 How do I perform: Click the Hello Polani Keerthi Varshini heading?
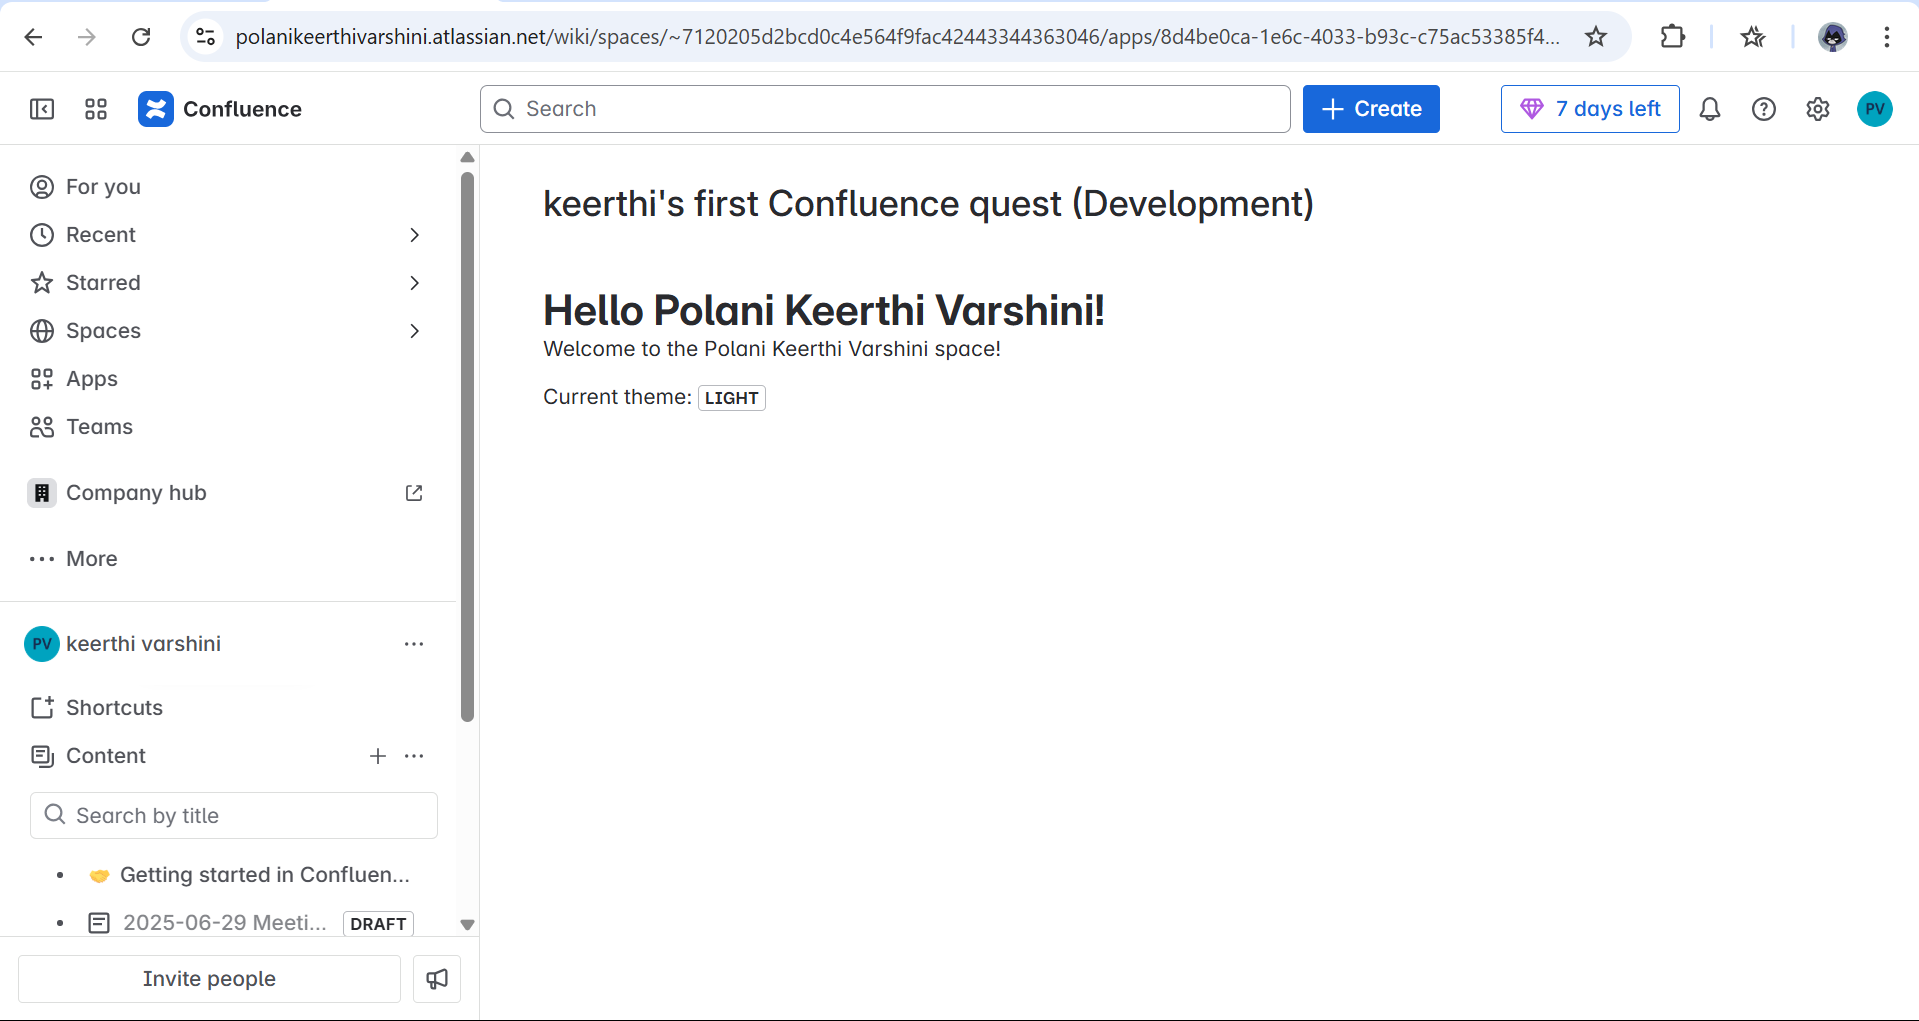coord(824,310)
